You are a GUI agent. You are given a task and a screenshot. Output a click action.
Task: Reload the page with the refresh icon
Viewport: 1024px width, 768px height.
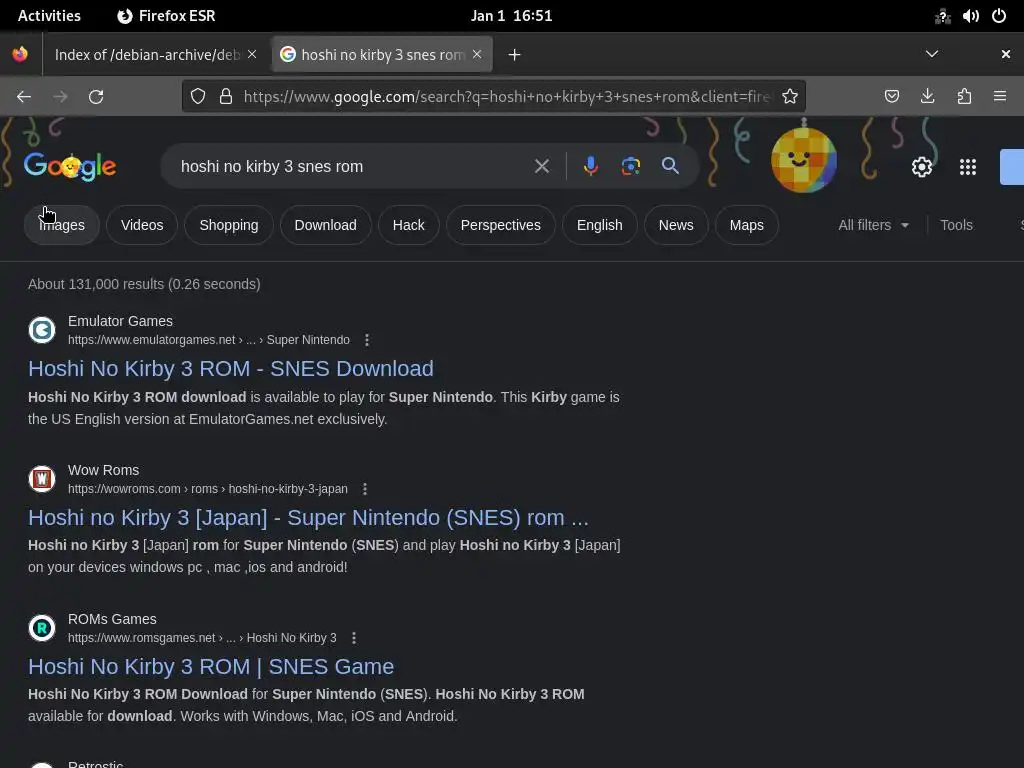(96, 97)
